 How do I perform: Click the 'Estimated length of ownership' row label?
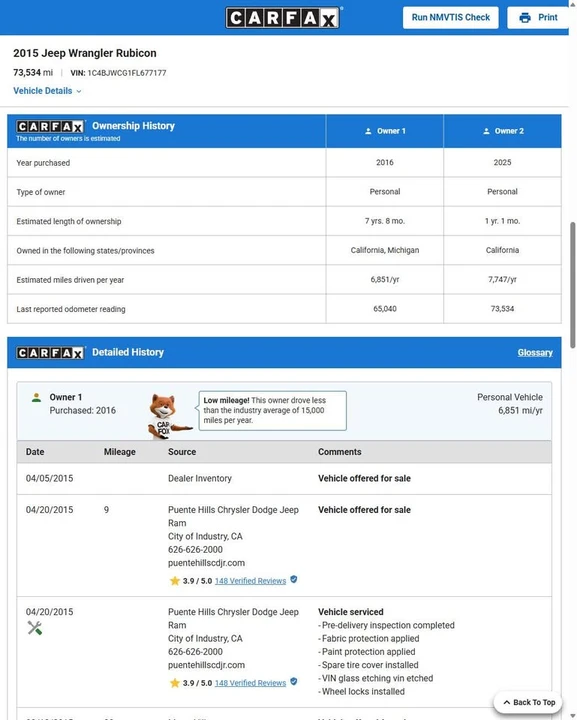click(x=69, y=221)
